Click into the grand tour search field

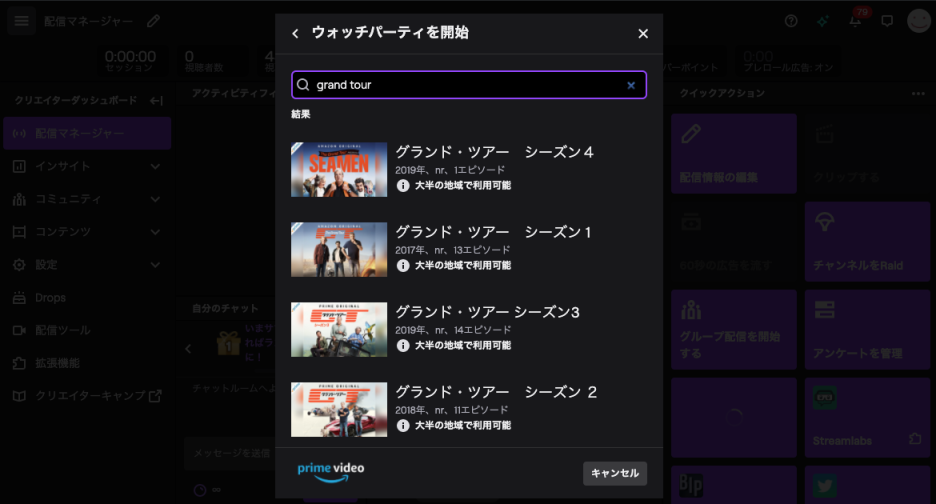(x=469, y=85)
